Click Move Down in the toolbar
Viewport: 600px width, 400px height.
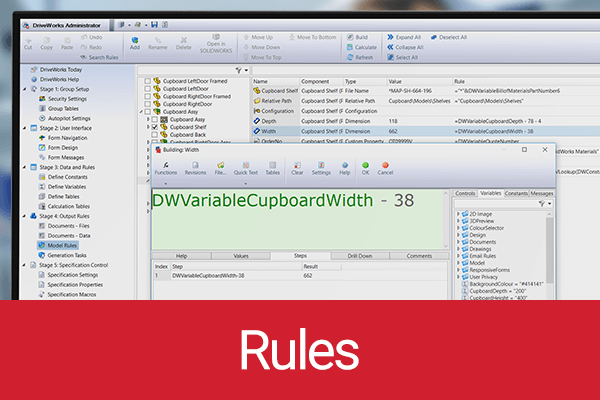pos(262,47)
